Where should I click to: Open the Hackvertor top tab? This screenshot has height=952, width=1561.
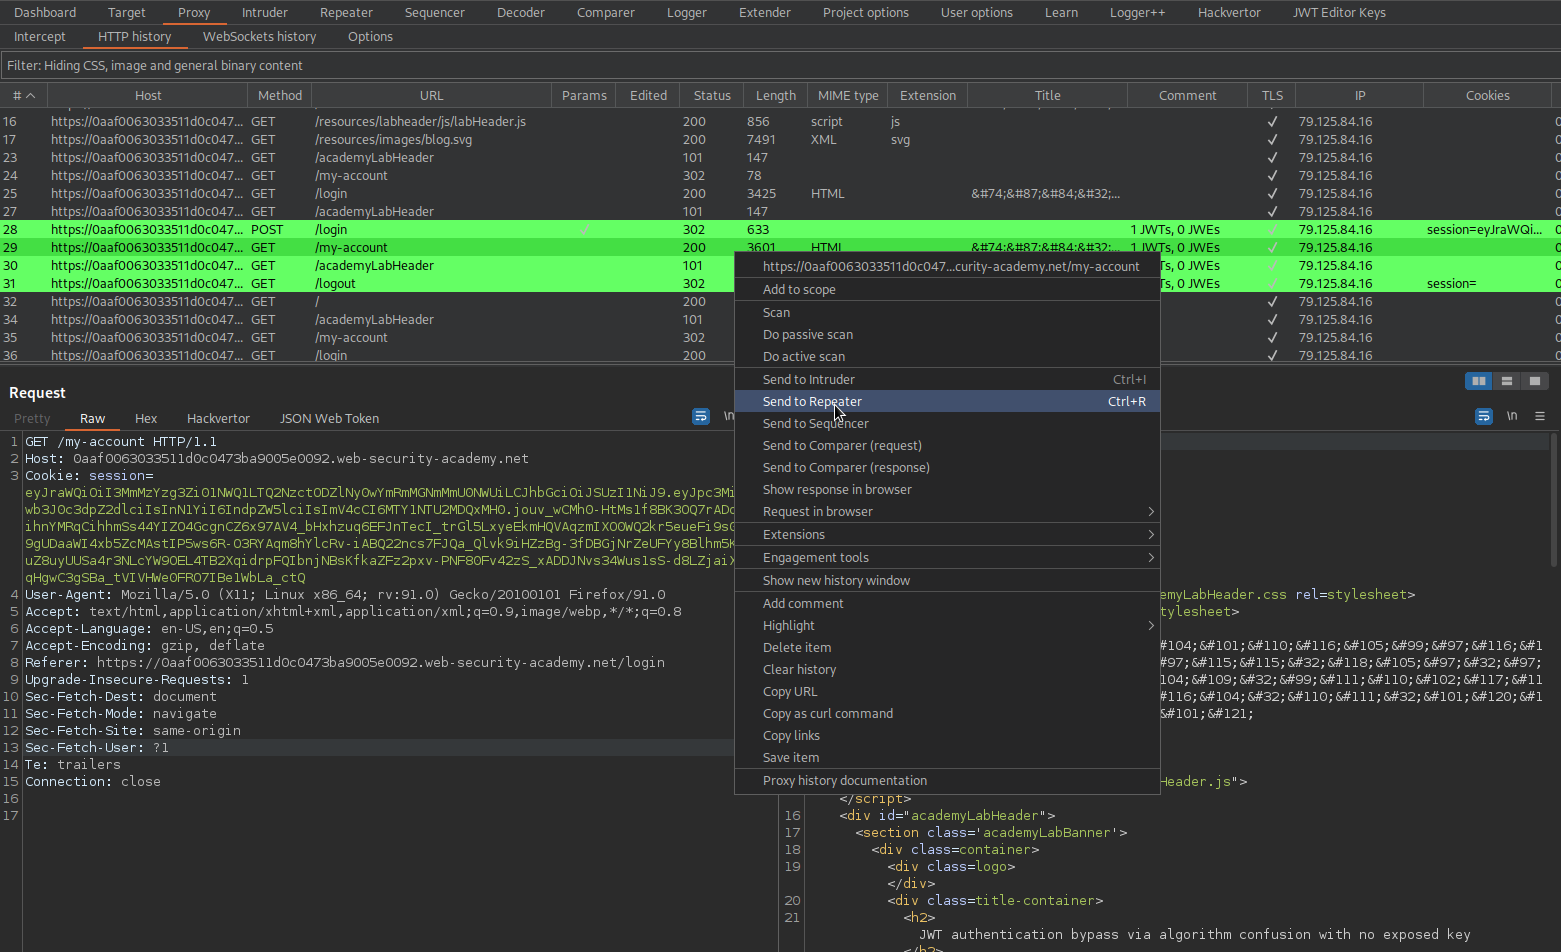tap(1229, 13)
